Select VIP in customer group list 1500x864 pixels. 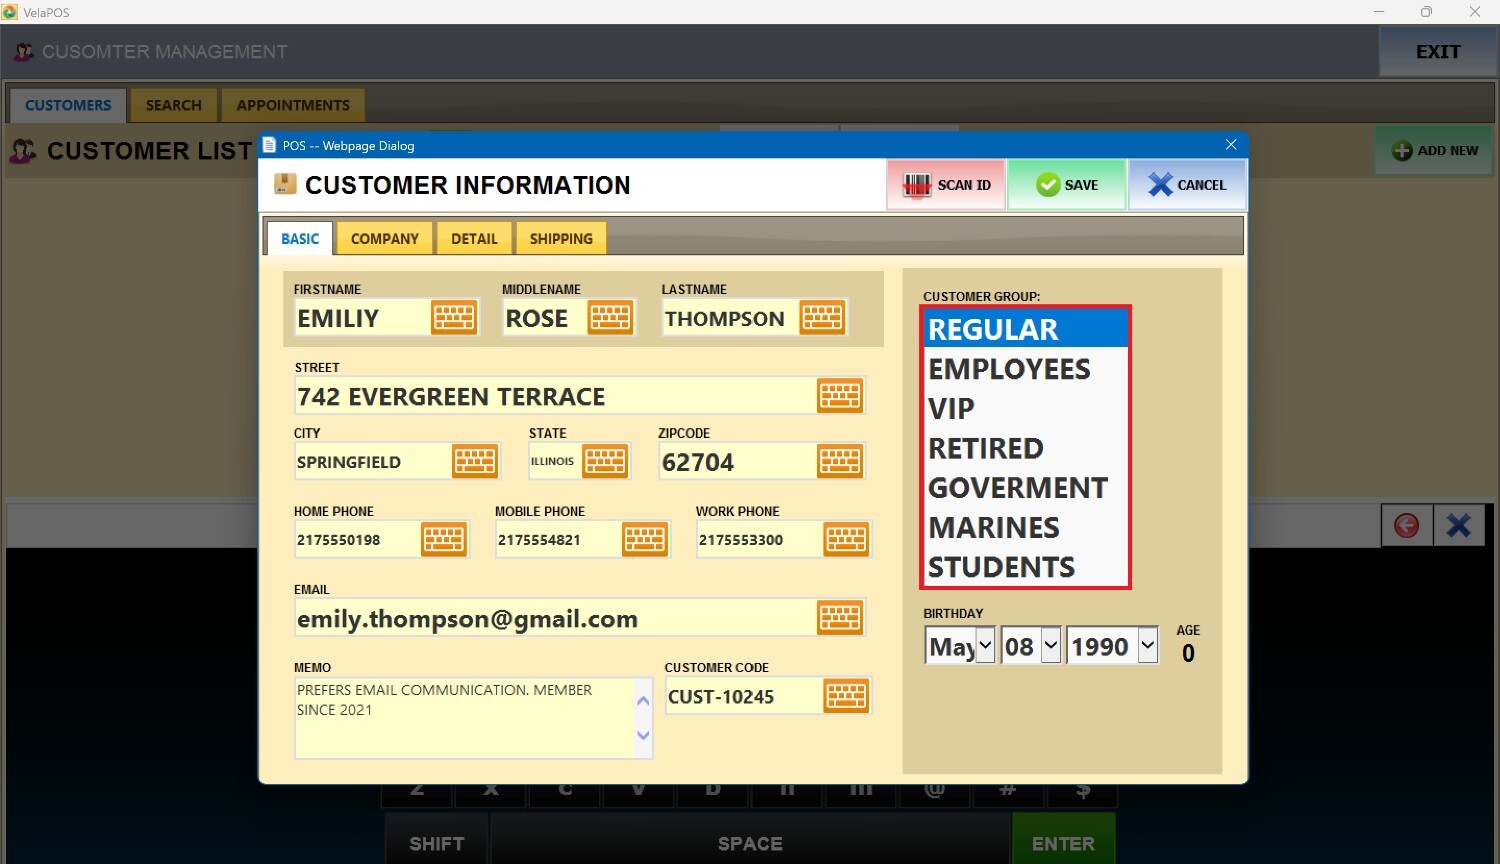click(x=951, y=409)
